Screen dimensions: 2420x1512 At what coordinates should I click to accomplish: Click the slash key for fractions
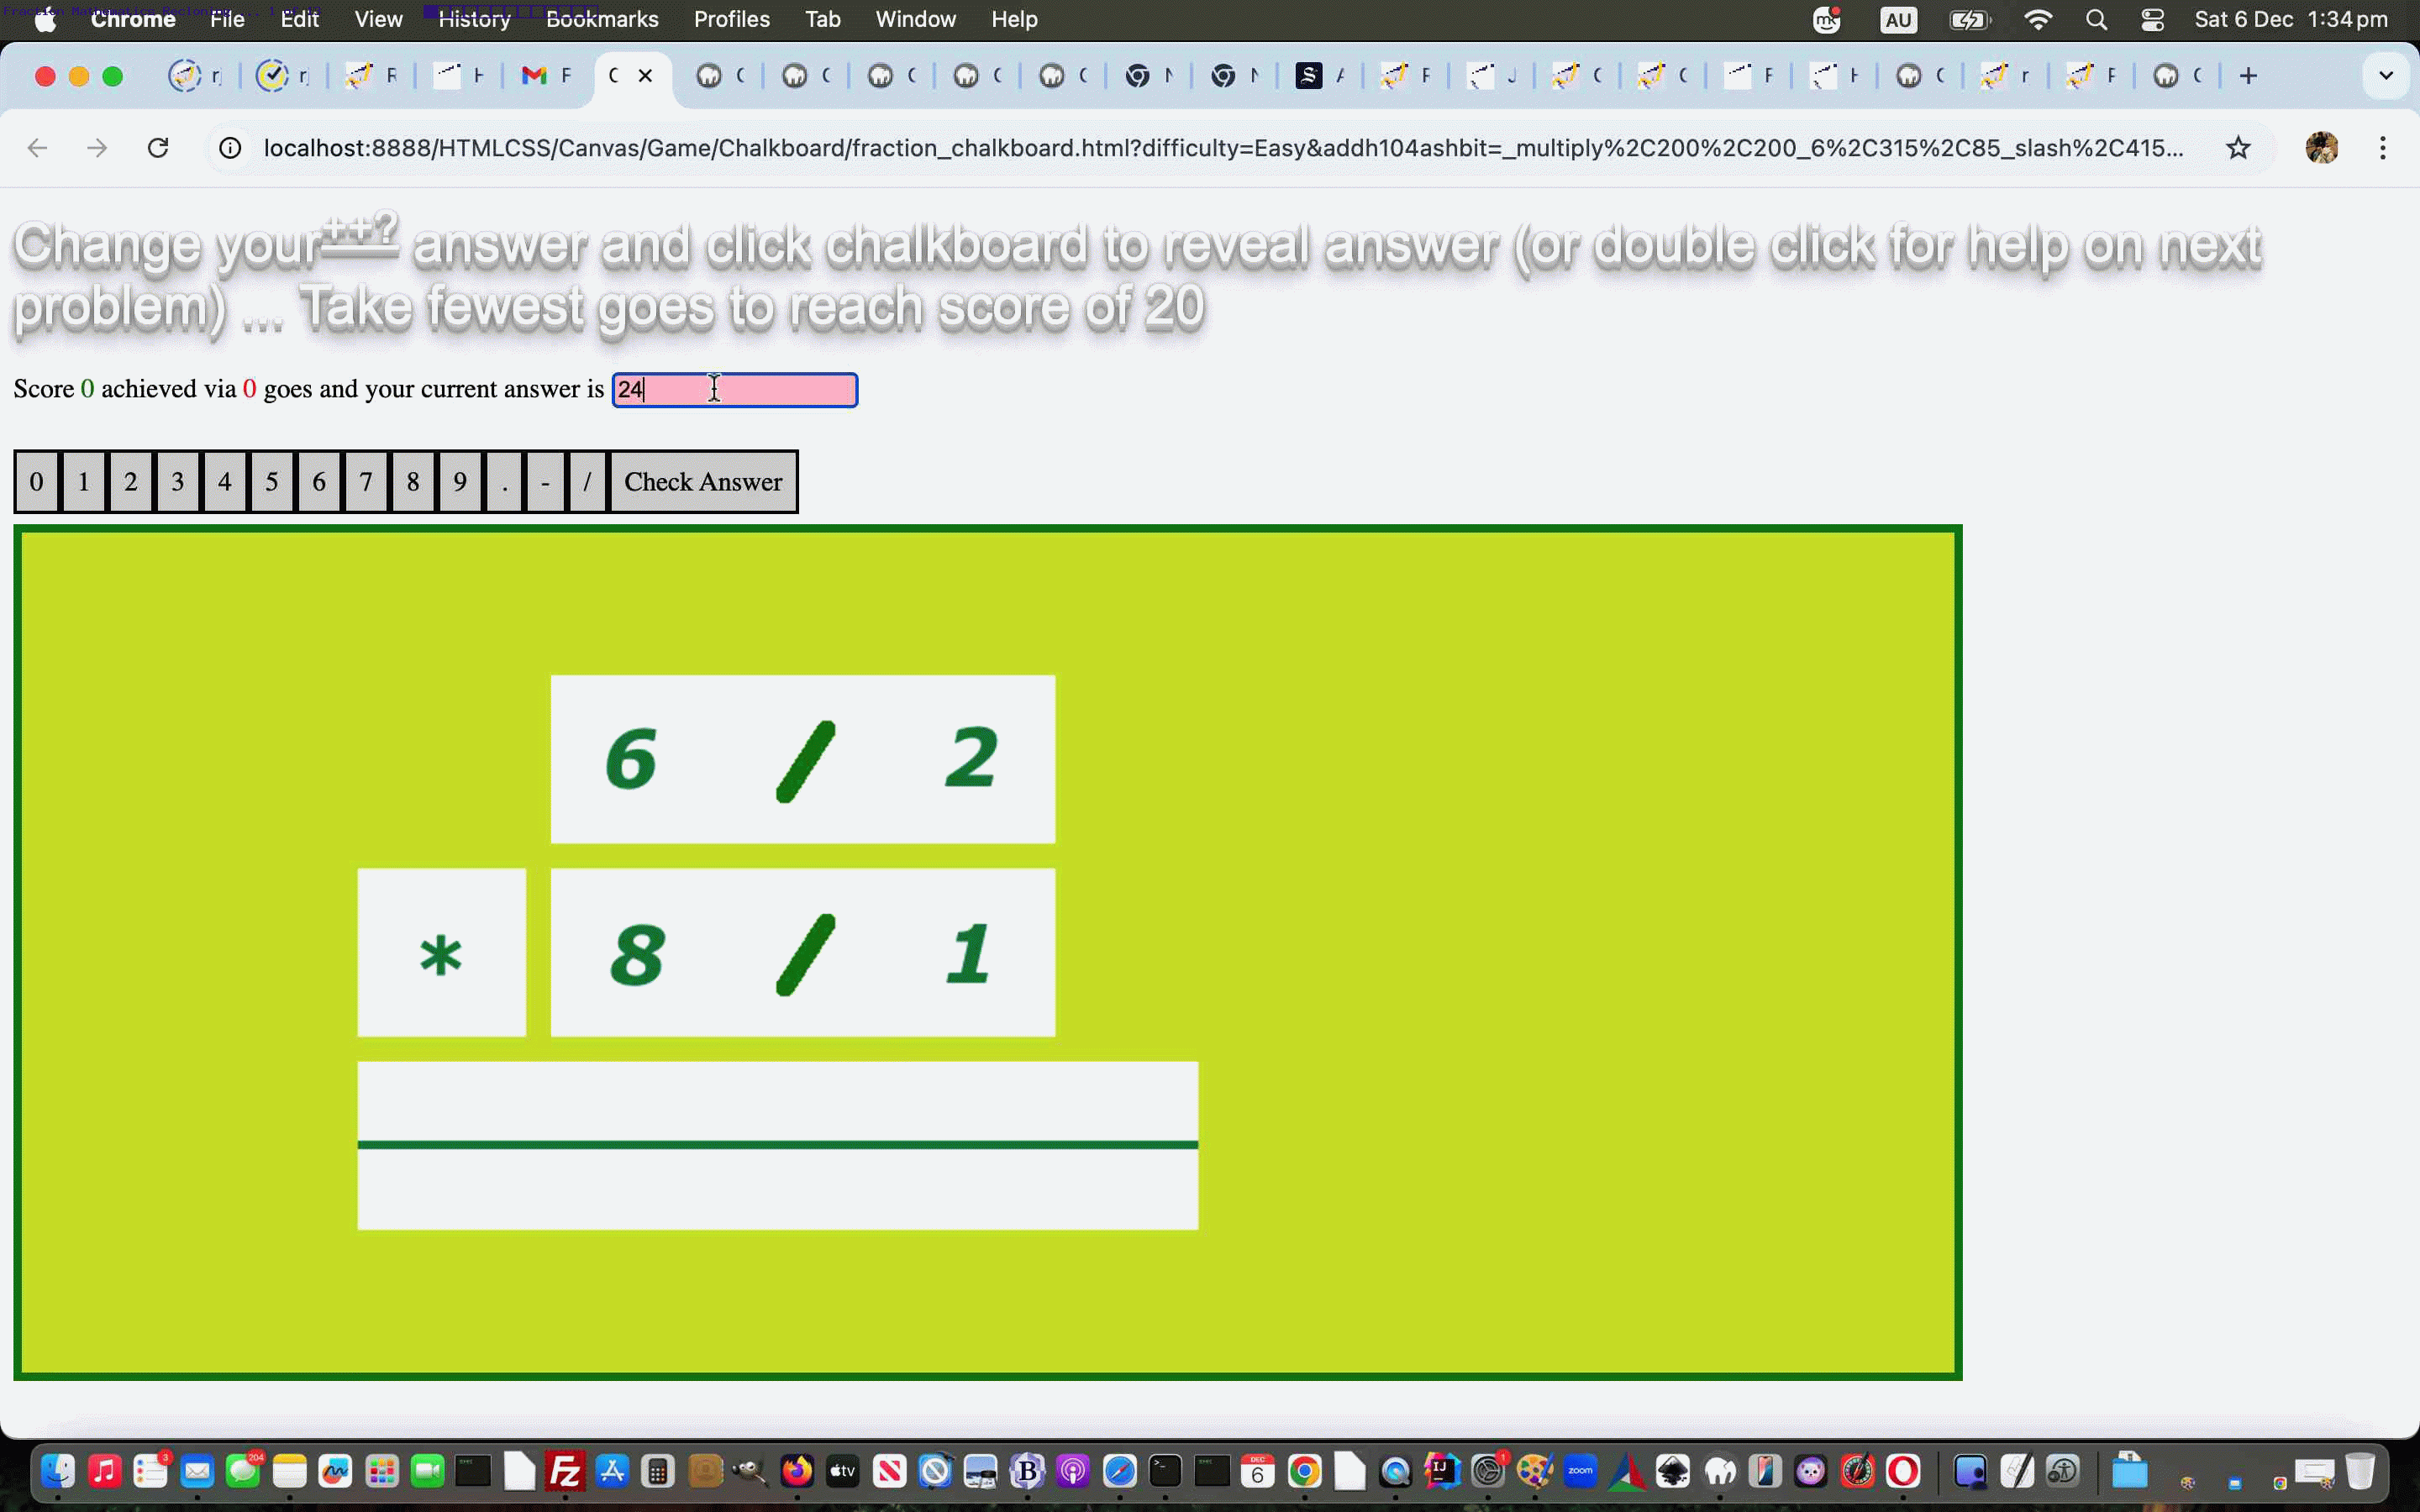[587, 481]
